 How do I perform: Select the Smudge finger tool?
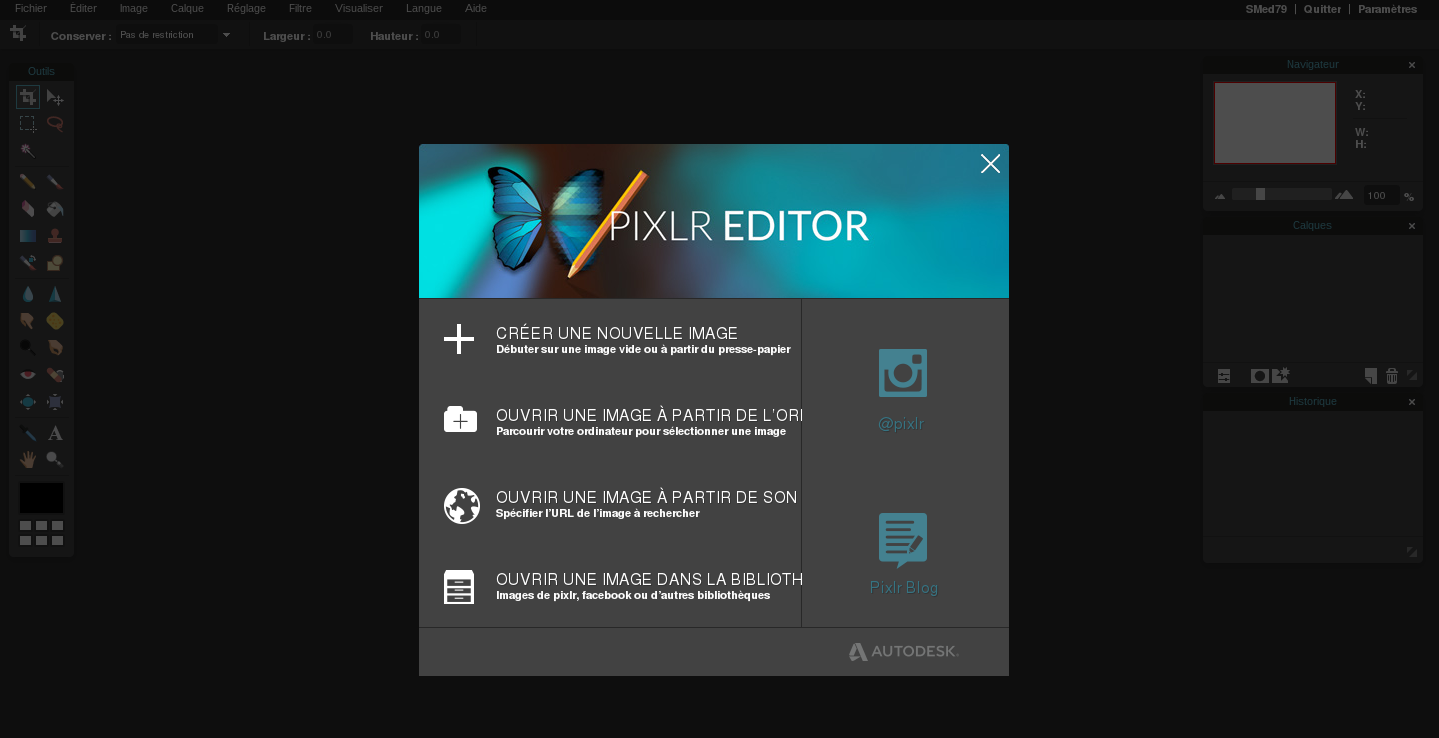[x=28, y=321]
